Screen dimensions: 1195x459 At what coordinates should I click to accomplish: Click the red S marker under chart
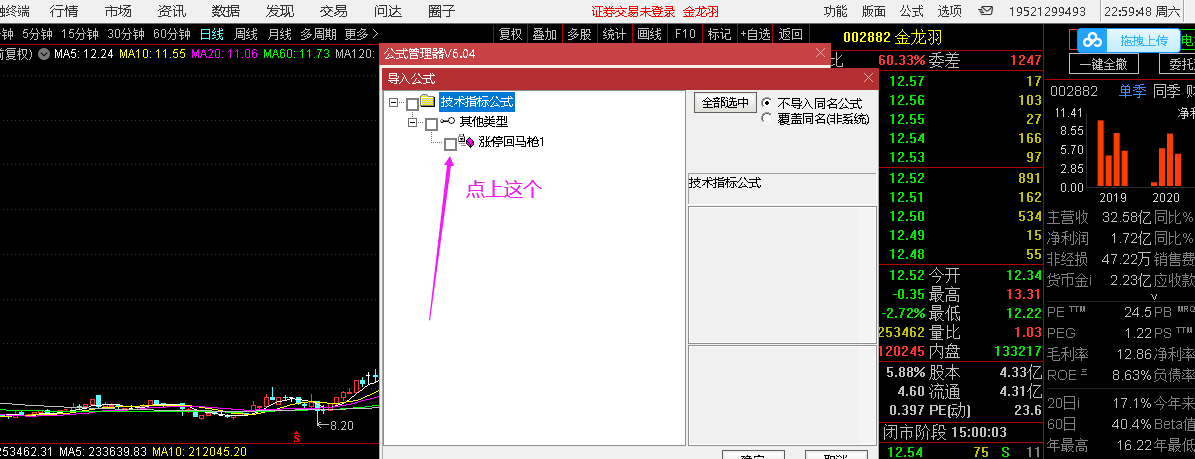point(297,438)
